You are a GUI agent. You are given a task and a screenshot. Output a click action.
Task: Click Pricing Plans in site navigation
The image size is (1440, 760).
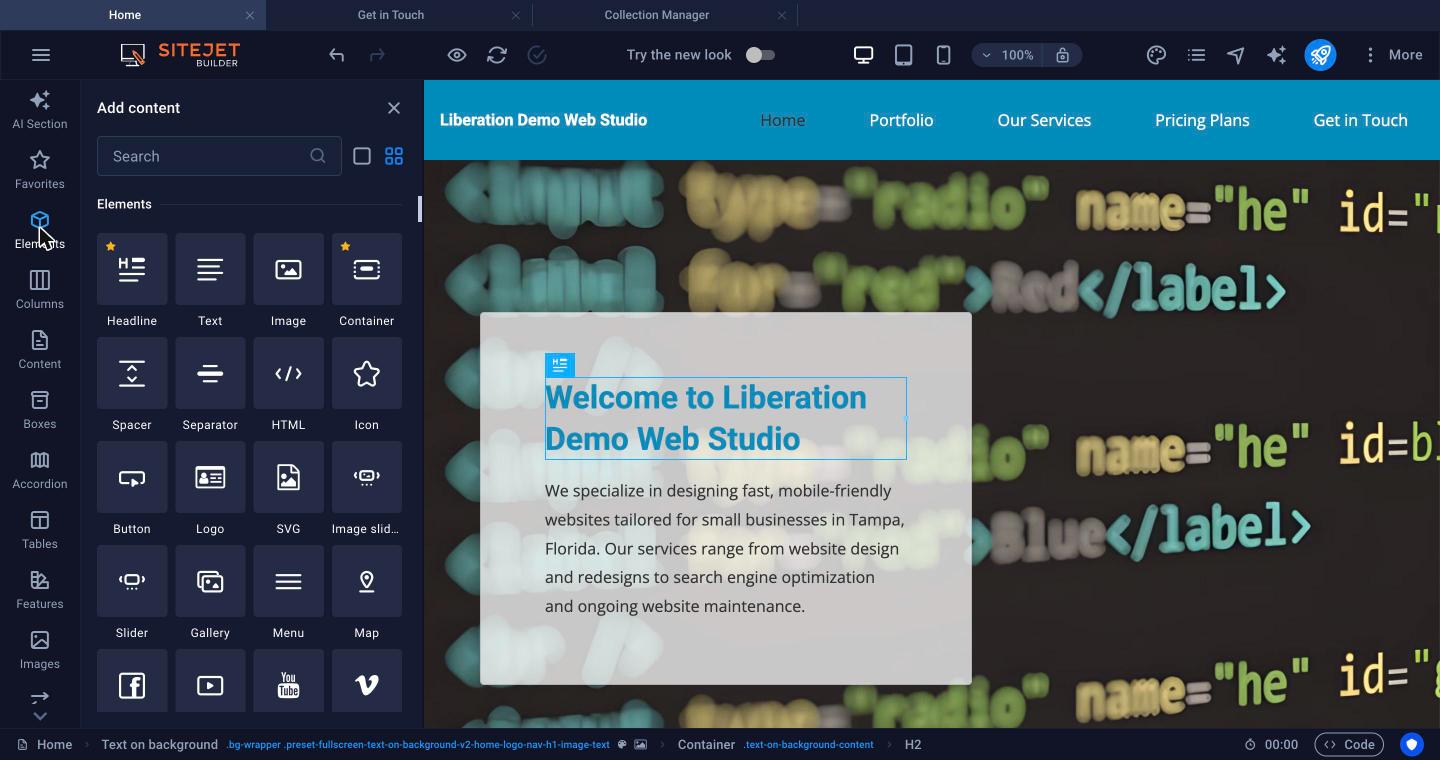(1202, 120)
